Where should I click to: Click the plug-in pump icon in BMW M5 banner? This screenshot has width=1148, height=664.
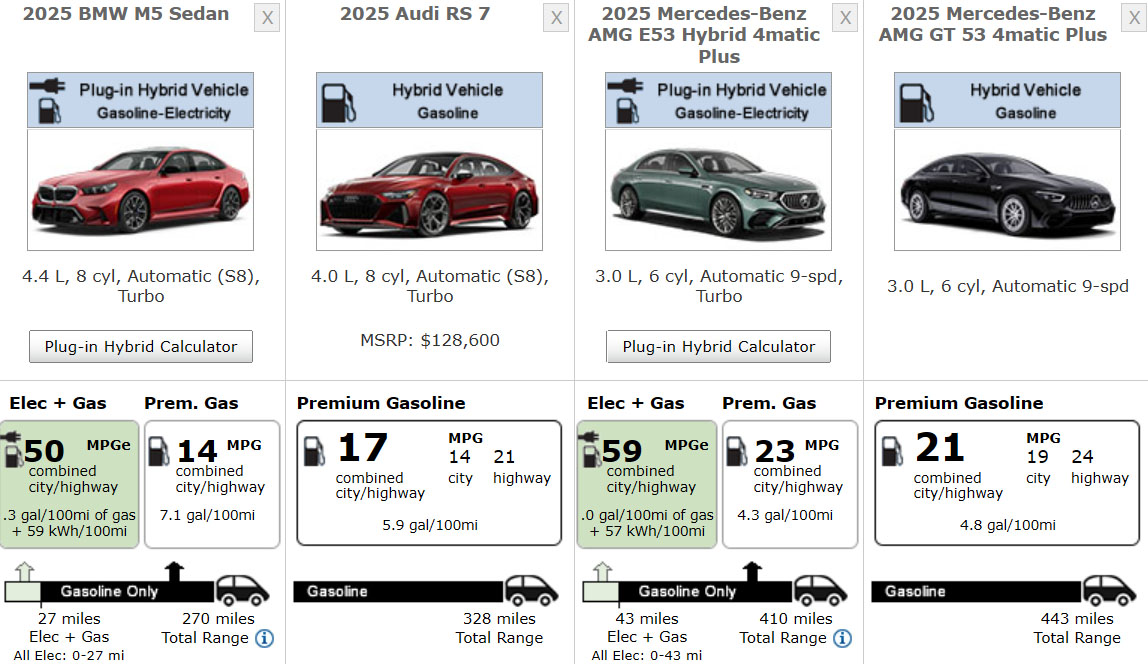coord(47,100)
